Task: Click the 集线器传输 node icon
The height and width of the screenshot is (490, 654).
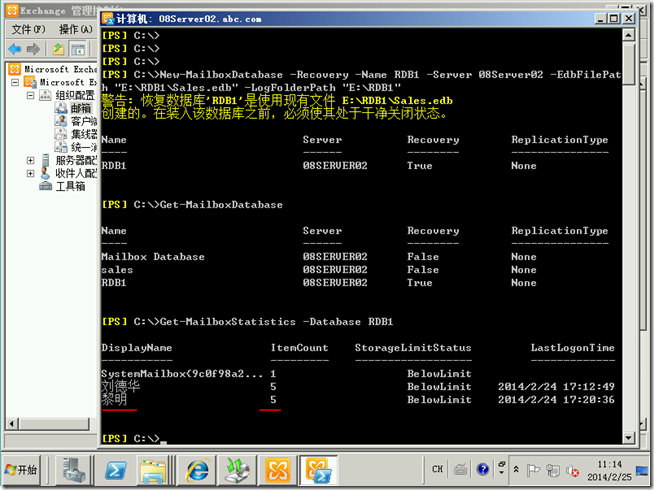Action: (x=61, y=134)
